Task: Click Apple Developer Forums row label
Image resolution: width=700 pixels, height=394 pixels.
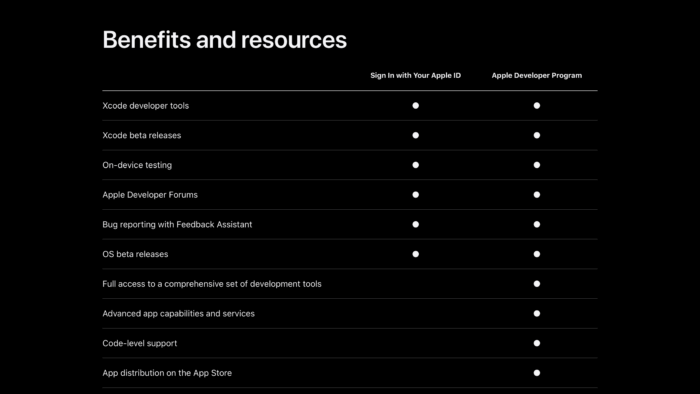Action: click(x=150, y=195)
